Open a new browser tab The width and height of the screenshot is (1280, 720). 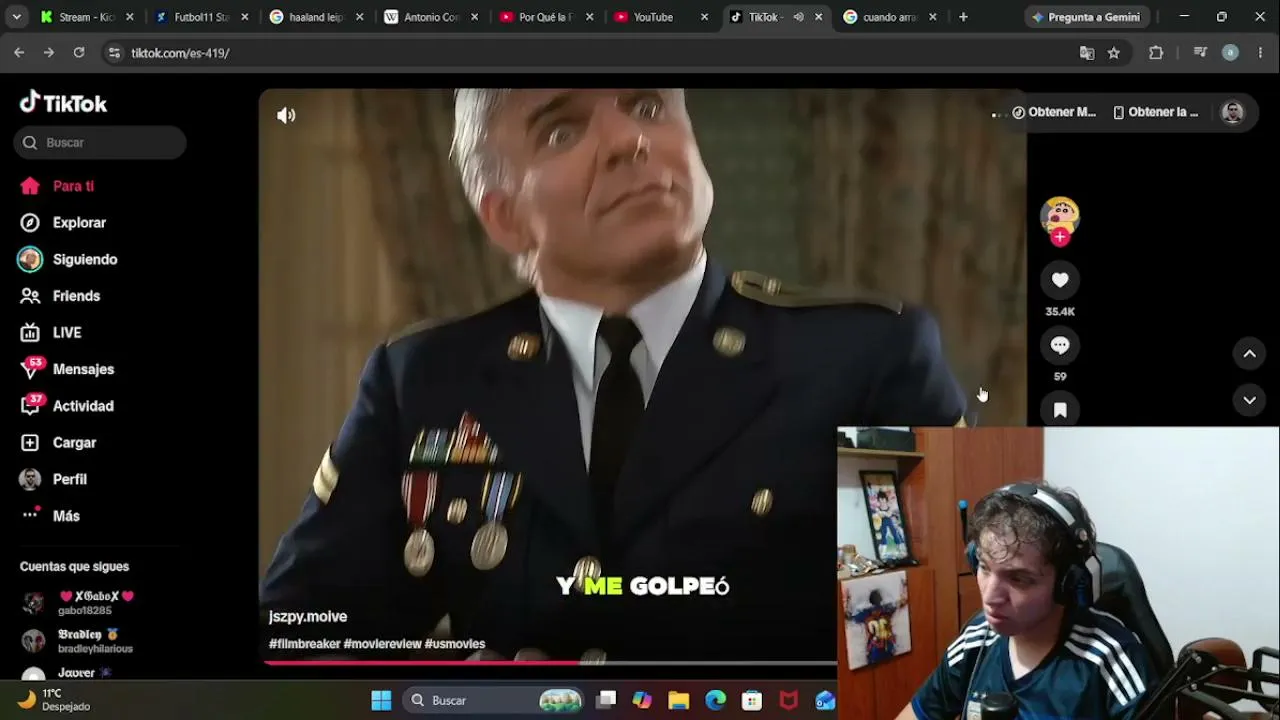(963, 17)
